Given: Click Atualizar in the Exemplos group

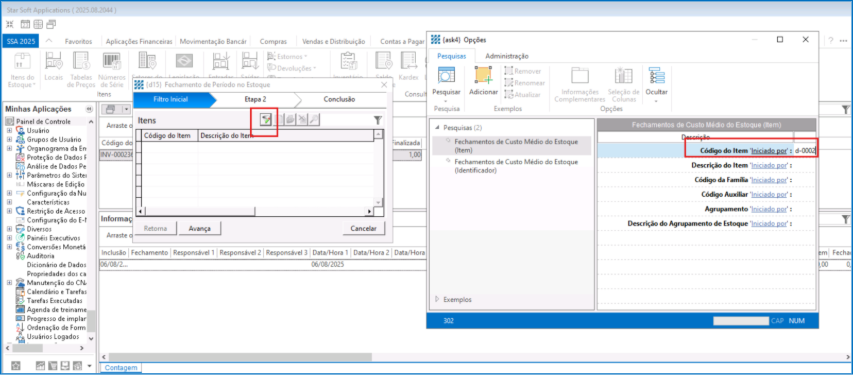Looking at the screenshot, I should [x=523, y=95].
